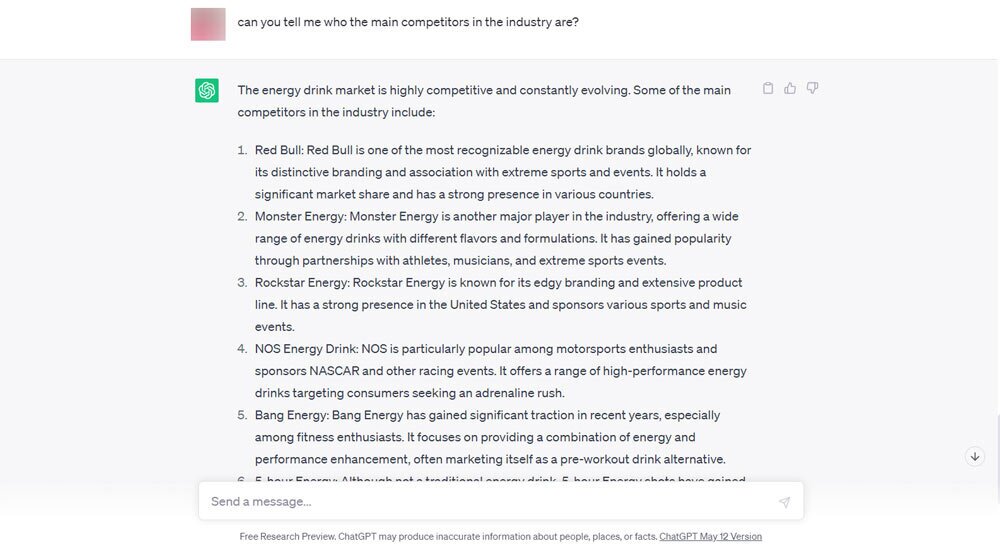Click the user question about main competitors

pos(408,22)
